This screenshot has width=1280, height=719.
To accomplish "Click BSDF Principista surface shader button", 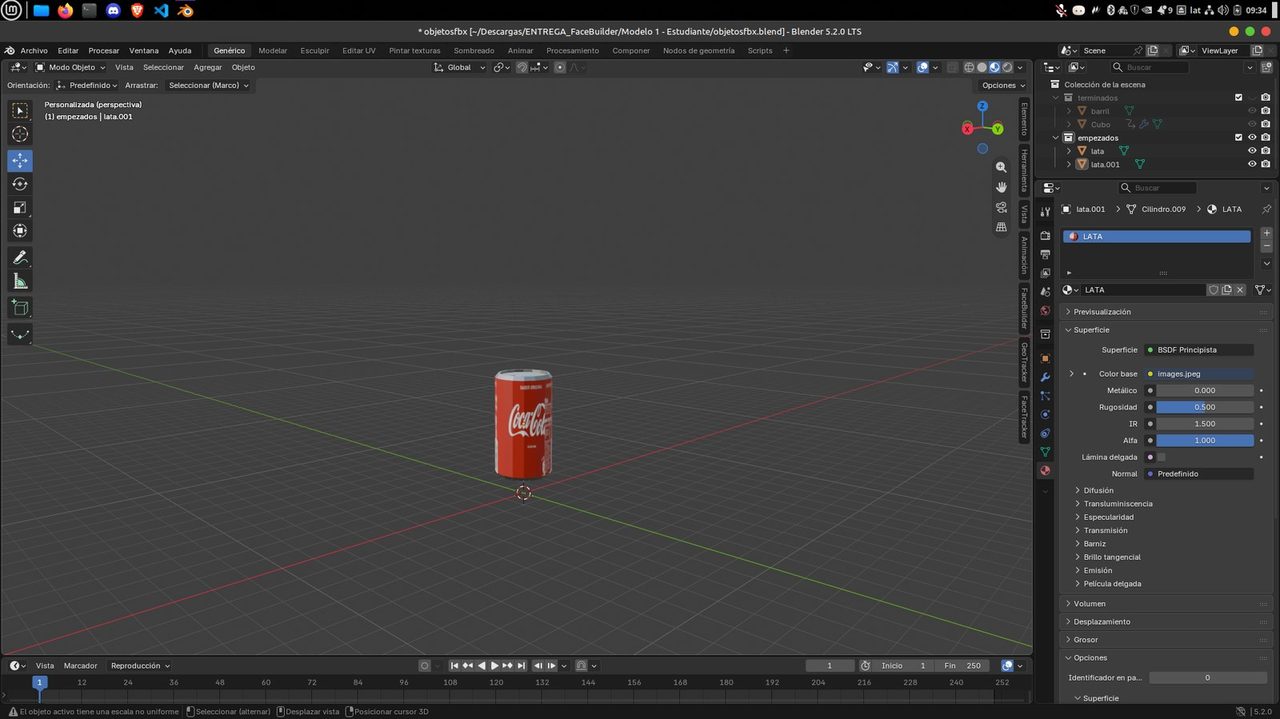I will pos(1200,349).
